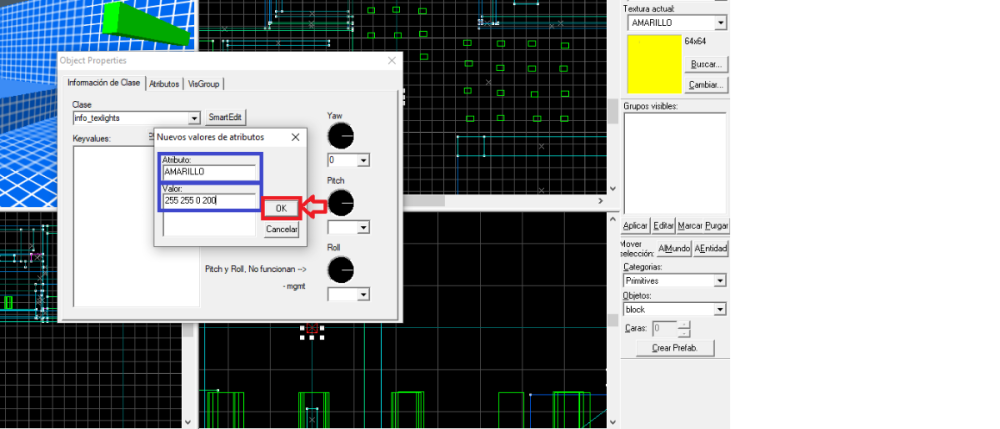Switch to the Atributos tab
The image size is (1000, 429).
click(164, 84)
